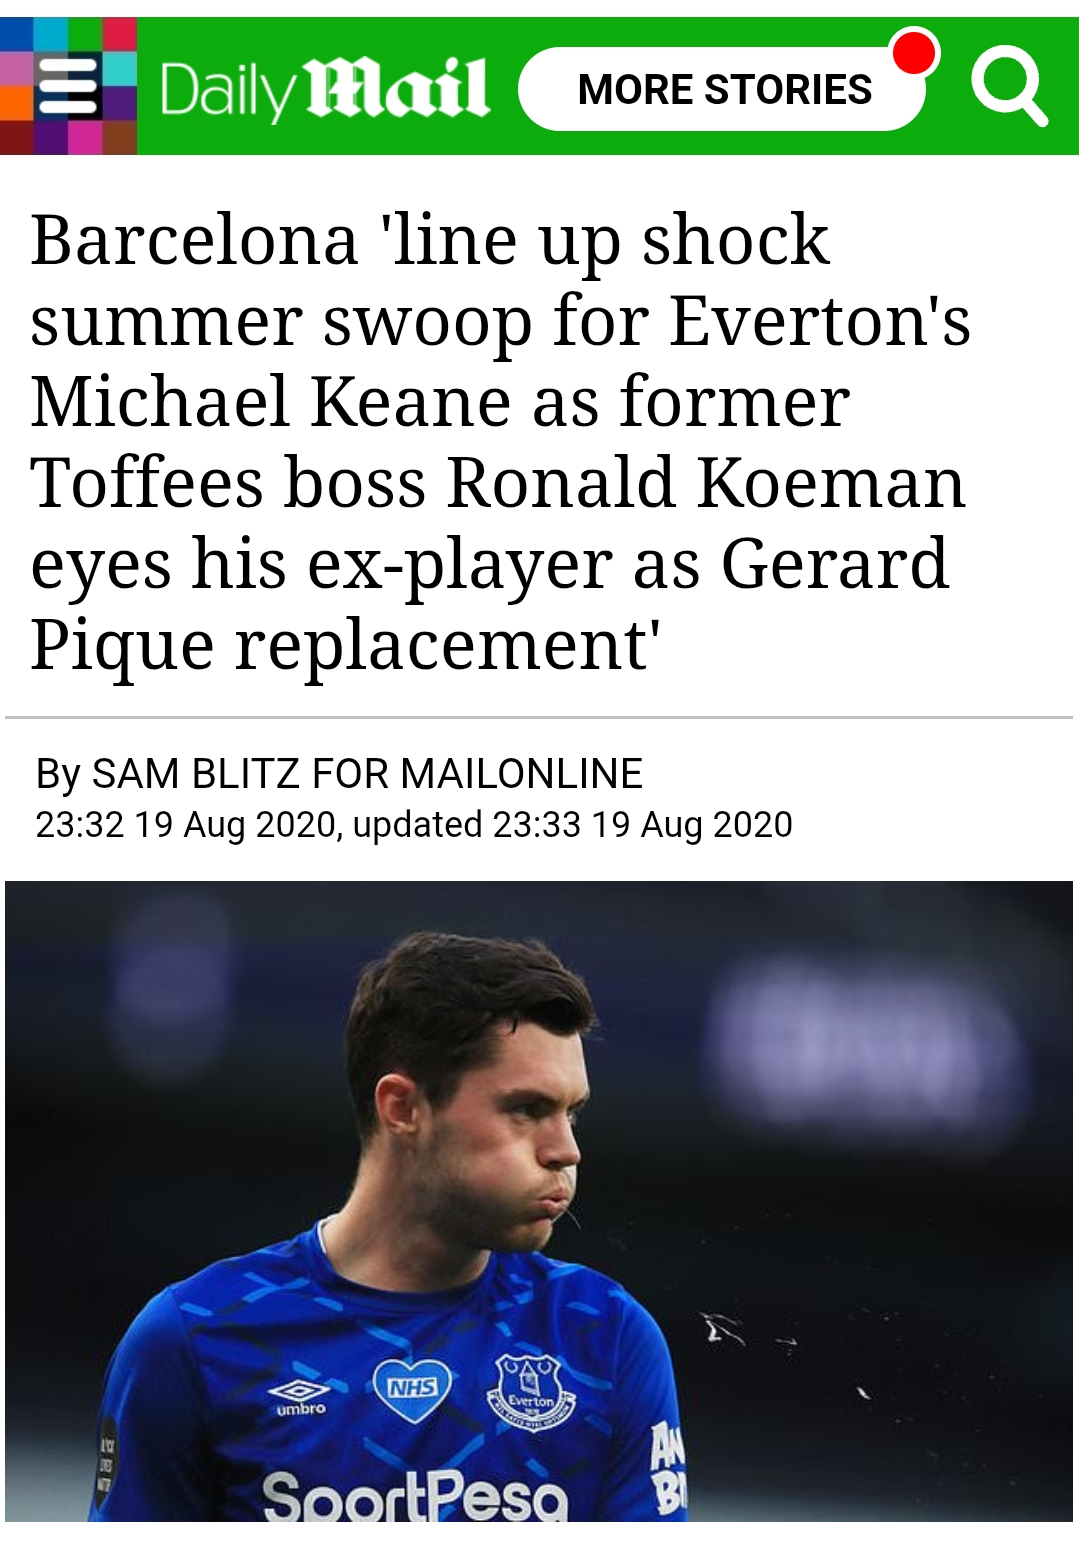This screenshot has height=1549, width=1079.
Task: Tap the MORE STORIES button
Action: [x=723, y=90]
